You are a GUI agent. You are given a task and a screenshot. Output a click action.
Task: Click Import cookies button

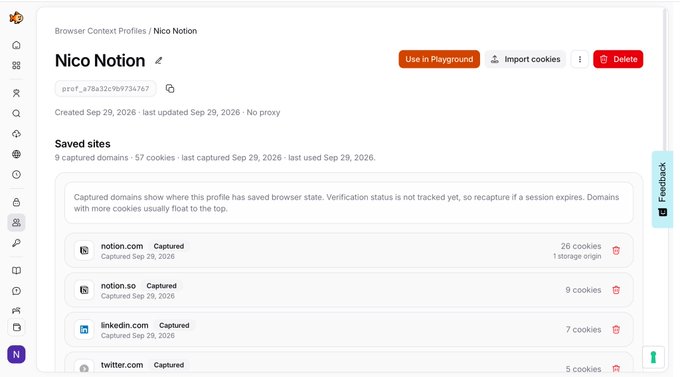[x=525, y=59]
